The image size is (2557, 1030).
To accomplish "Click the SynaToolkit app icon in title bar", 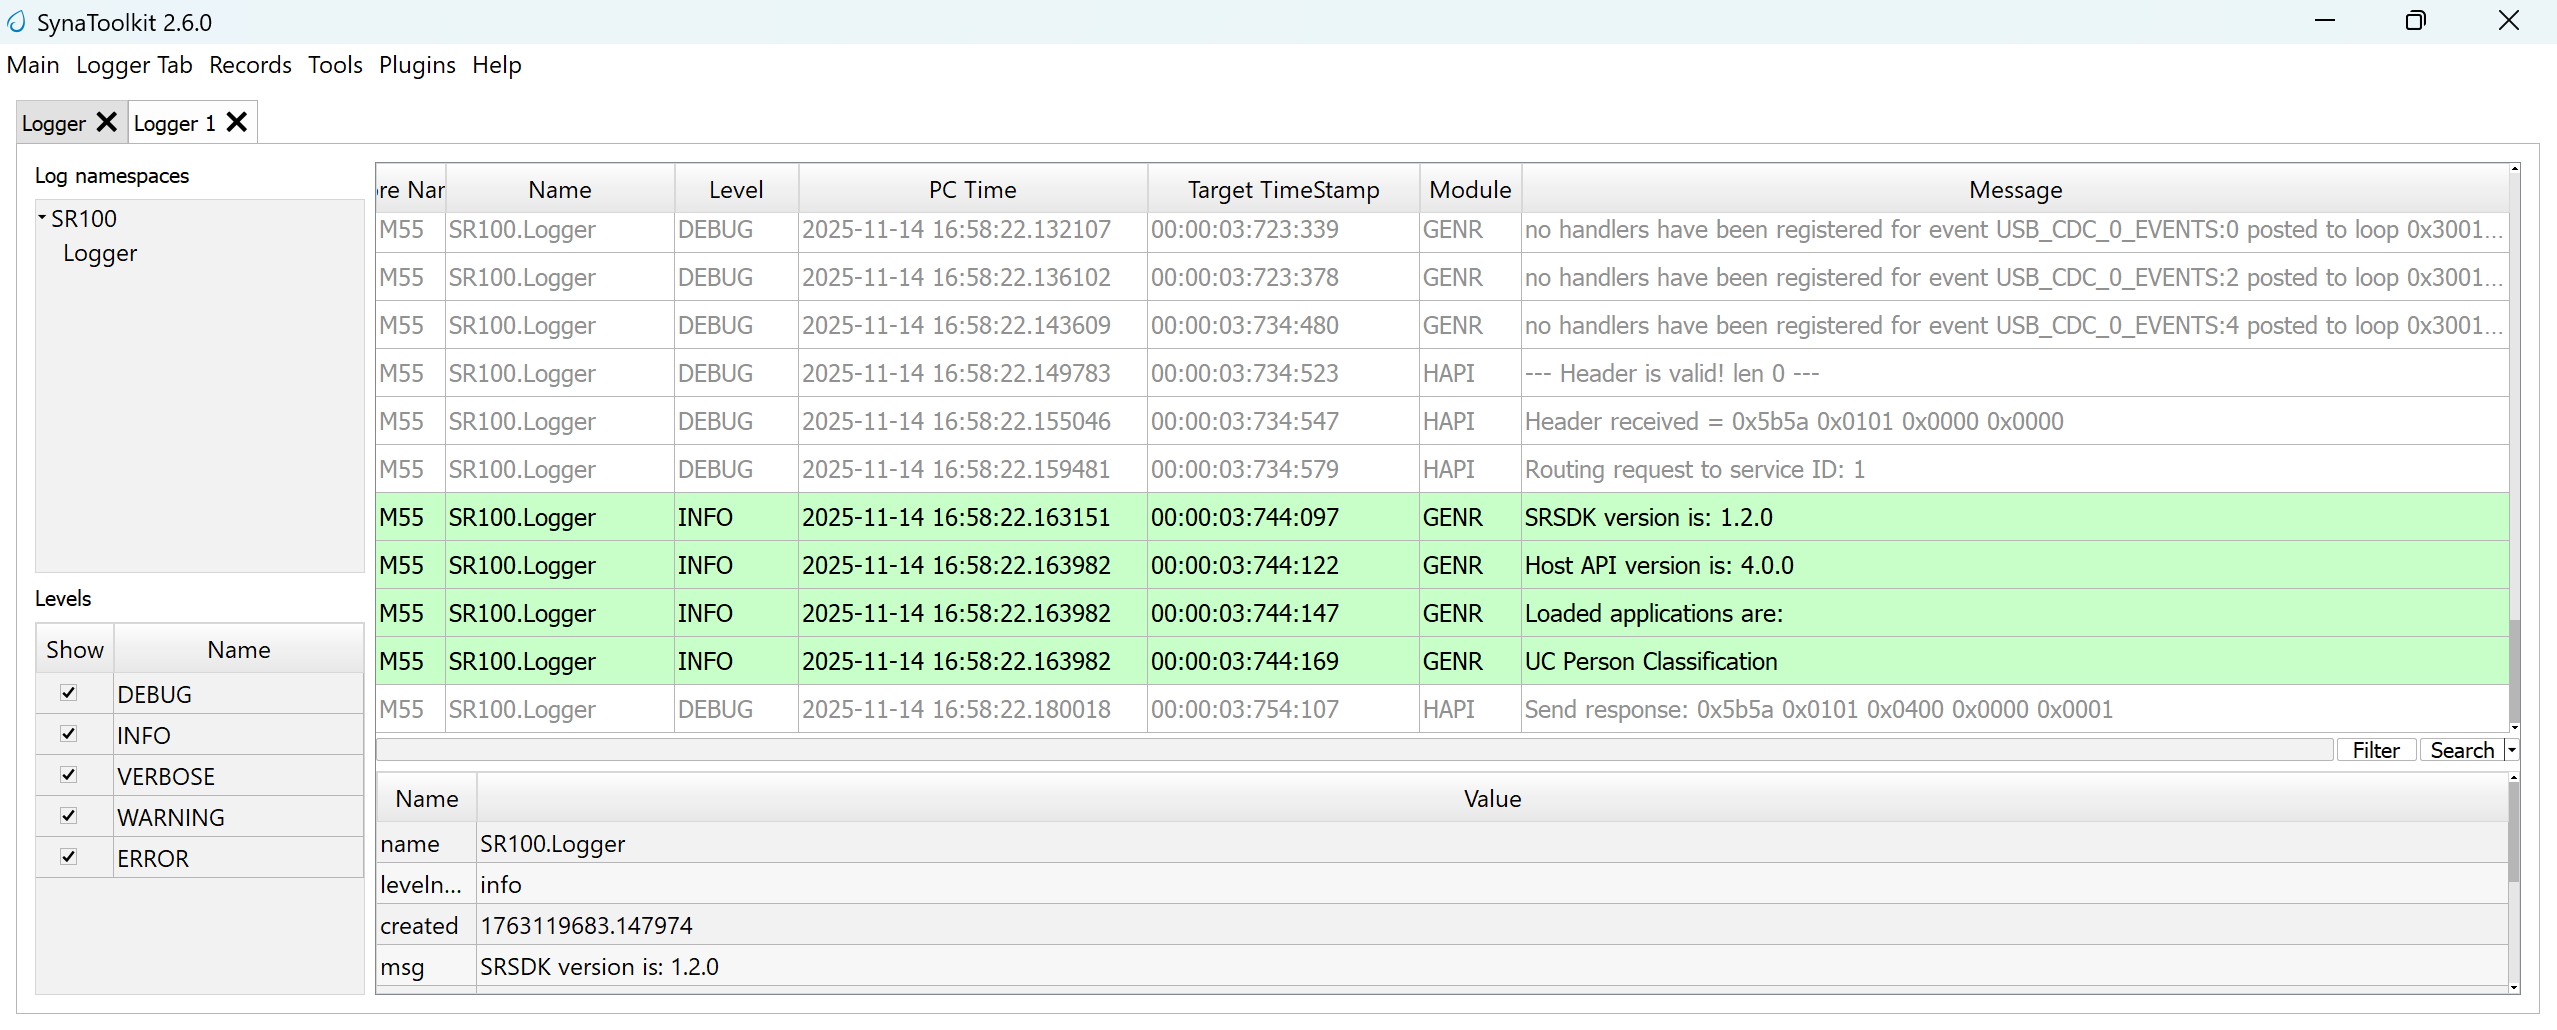I will click(16, 22).
